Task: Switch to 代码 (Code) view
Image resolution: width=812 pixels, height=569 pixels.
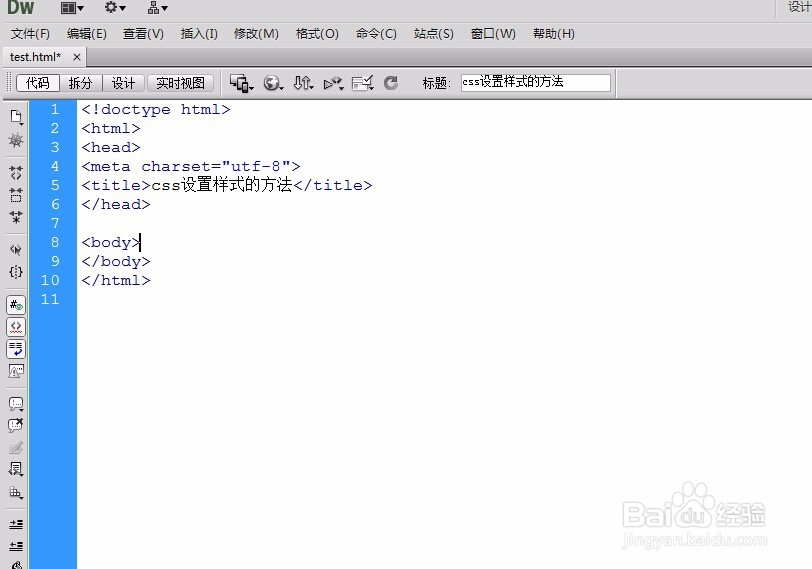Action: click(x=38, y=83)
